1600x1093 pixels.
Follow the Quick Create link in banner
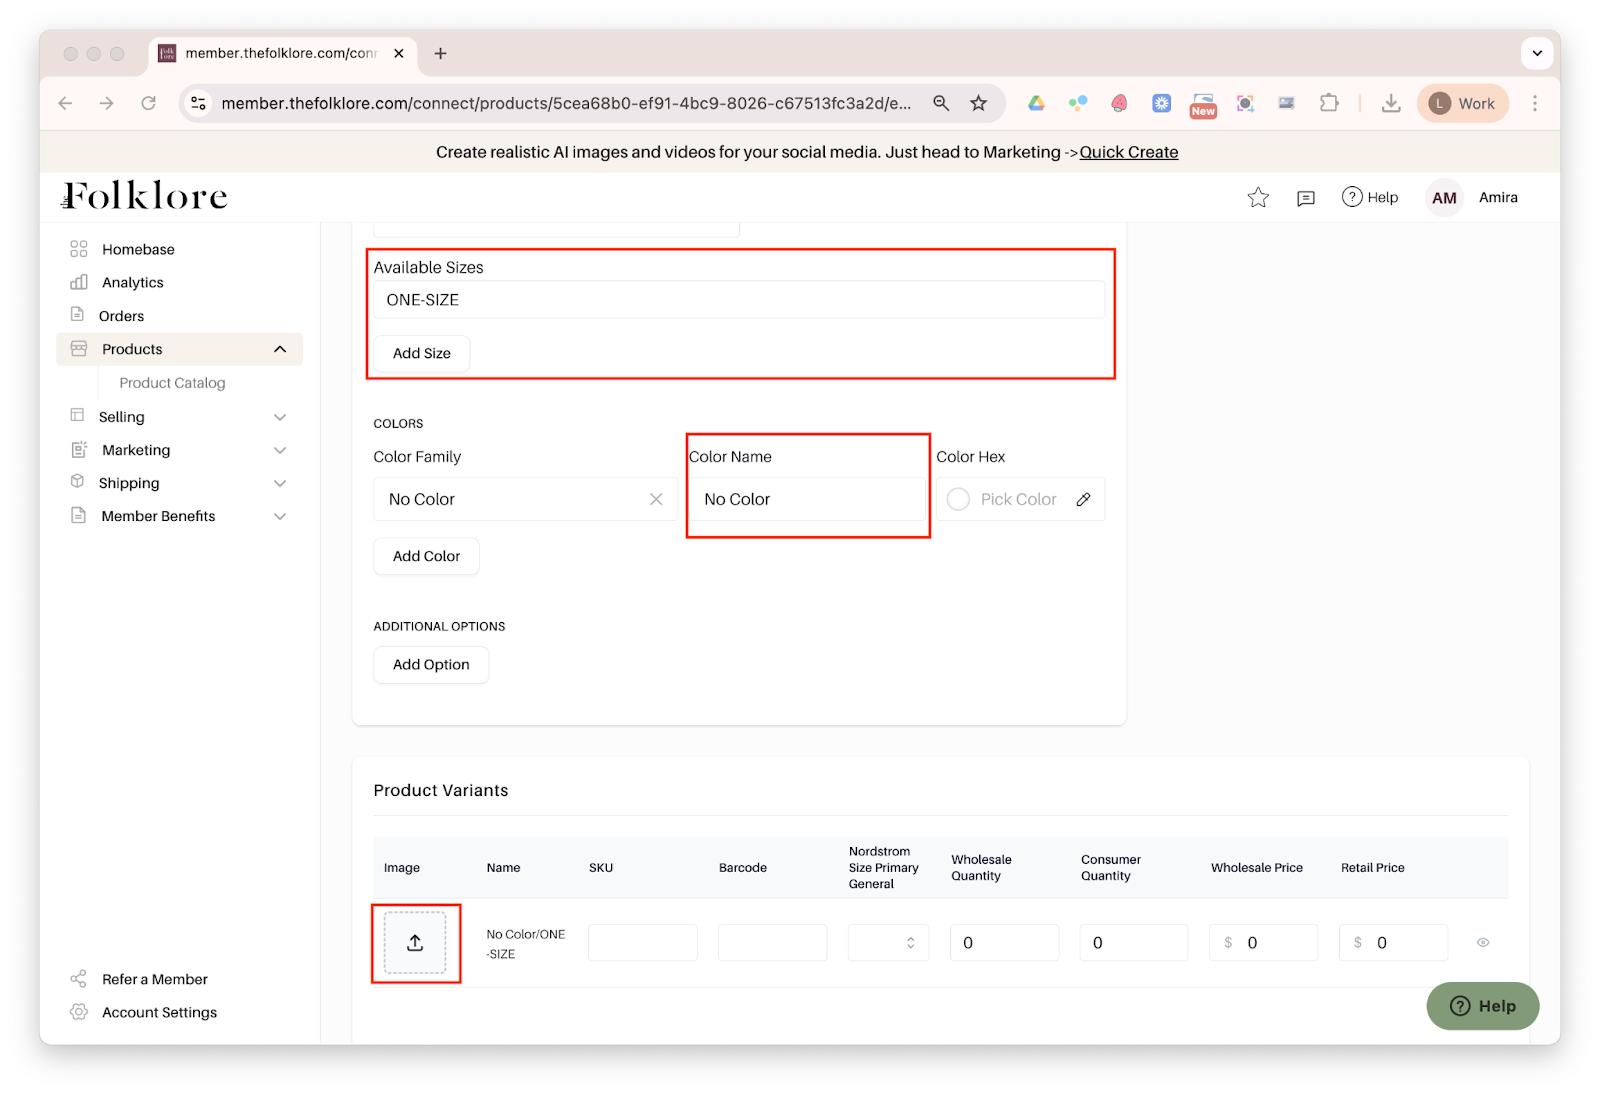tap(1128, 152)
